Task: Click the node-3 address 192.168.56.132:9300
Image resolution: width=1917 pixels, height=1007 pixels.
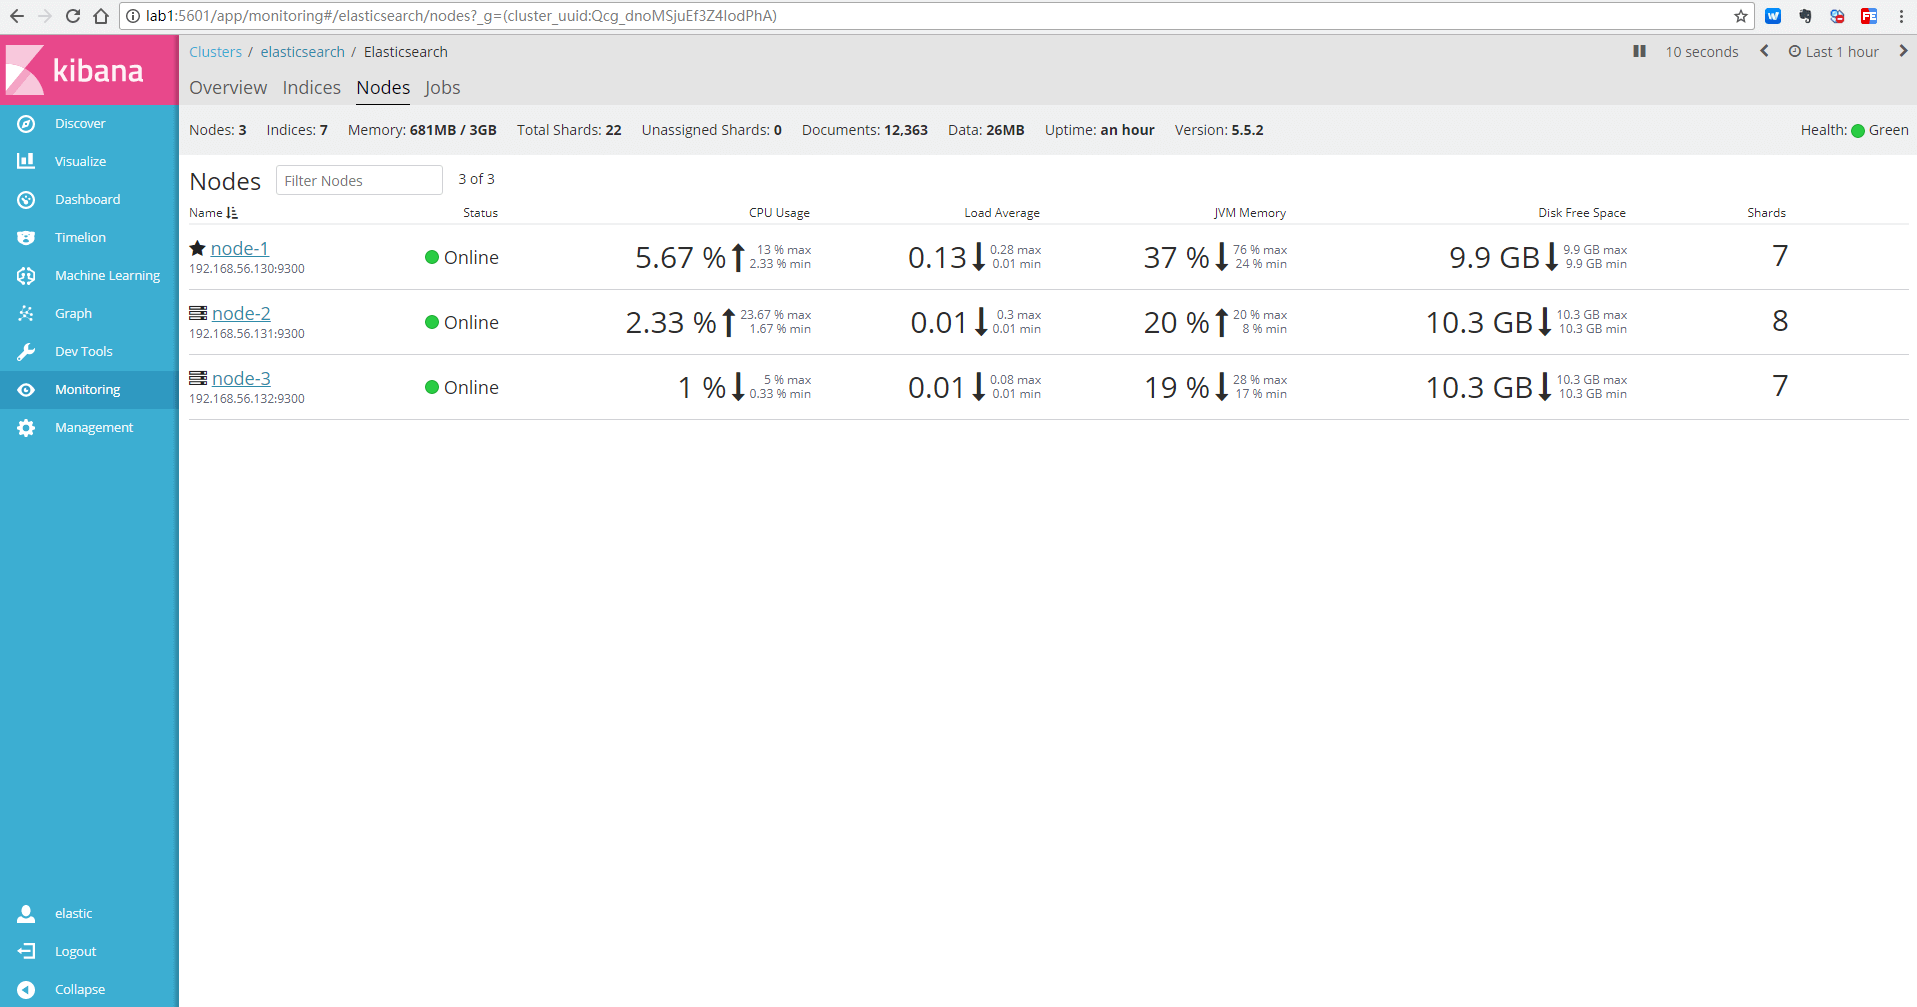Action: click(x=247, y=399)
